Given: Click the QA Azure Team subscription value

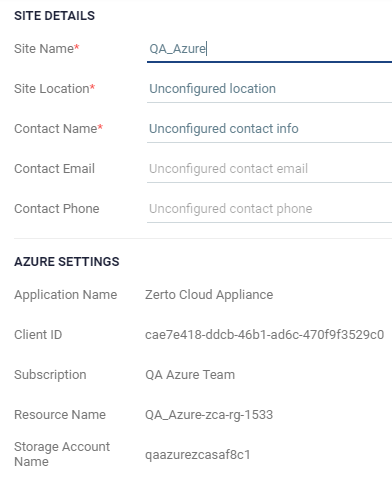Looking at the screenshot, I should click(x=190, y=375).
